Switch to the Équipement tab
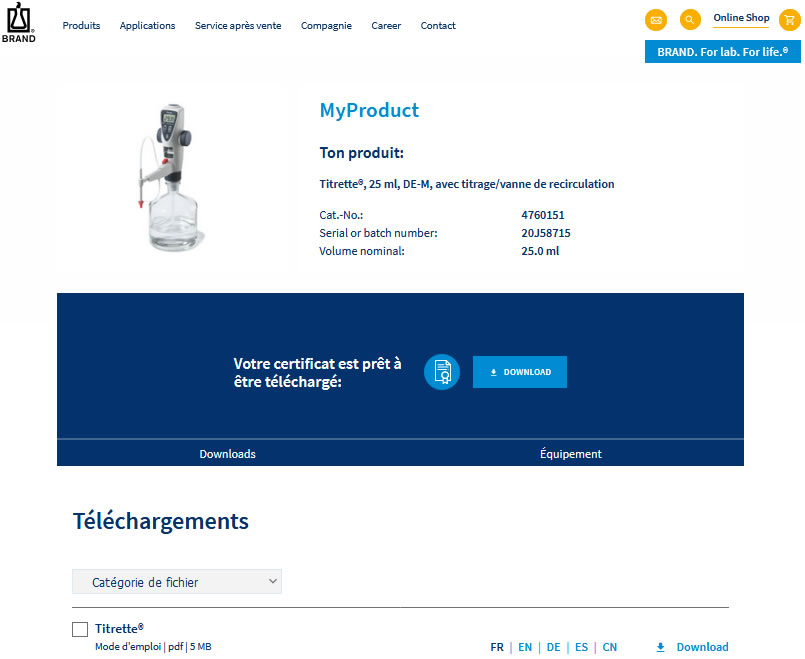Image resolution: width=805 pixels, height=659 pixels. point(570,454)
